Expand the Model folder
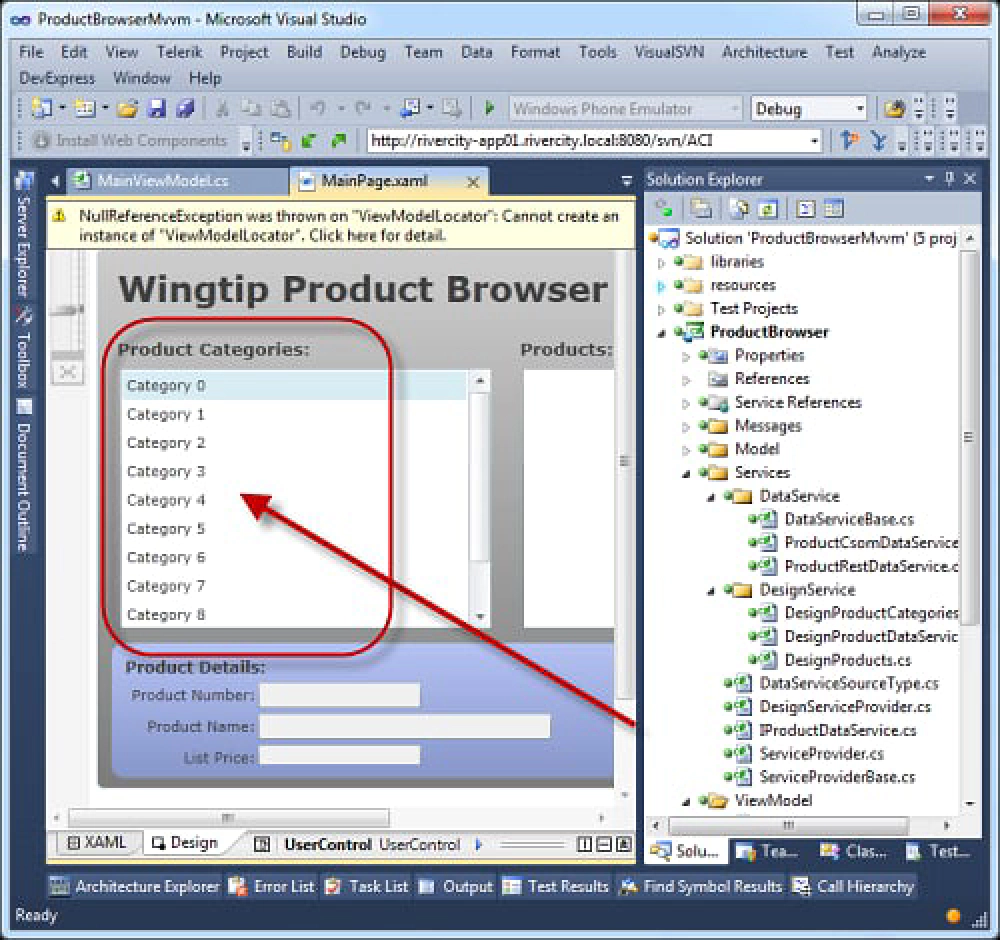The height and width of the screenshot is (940, 1000). click(686, 450)
